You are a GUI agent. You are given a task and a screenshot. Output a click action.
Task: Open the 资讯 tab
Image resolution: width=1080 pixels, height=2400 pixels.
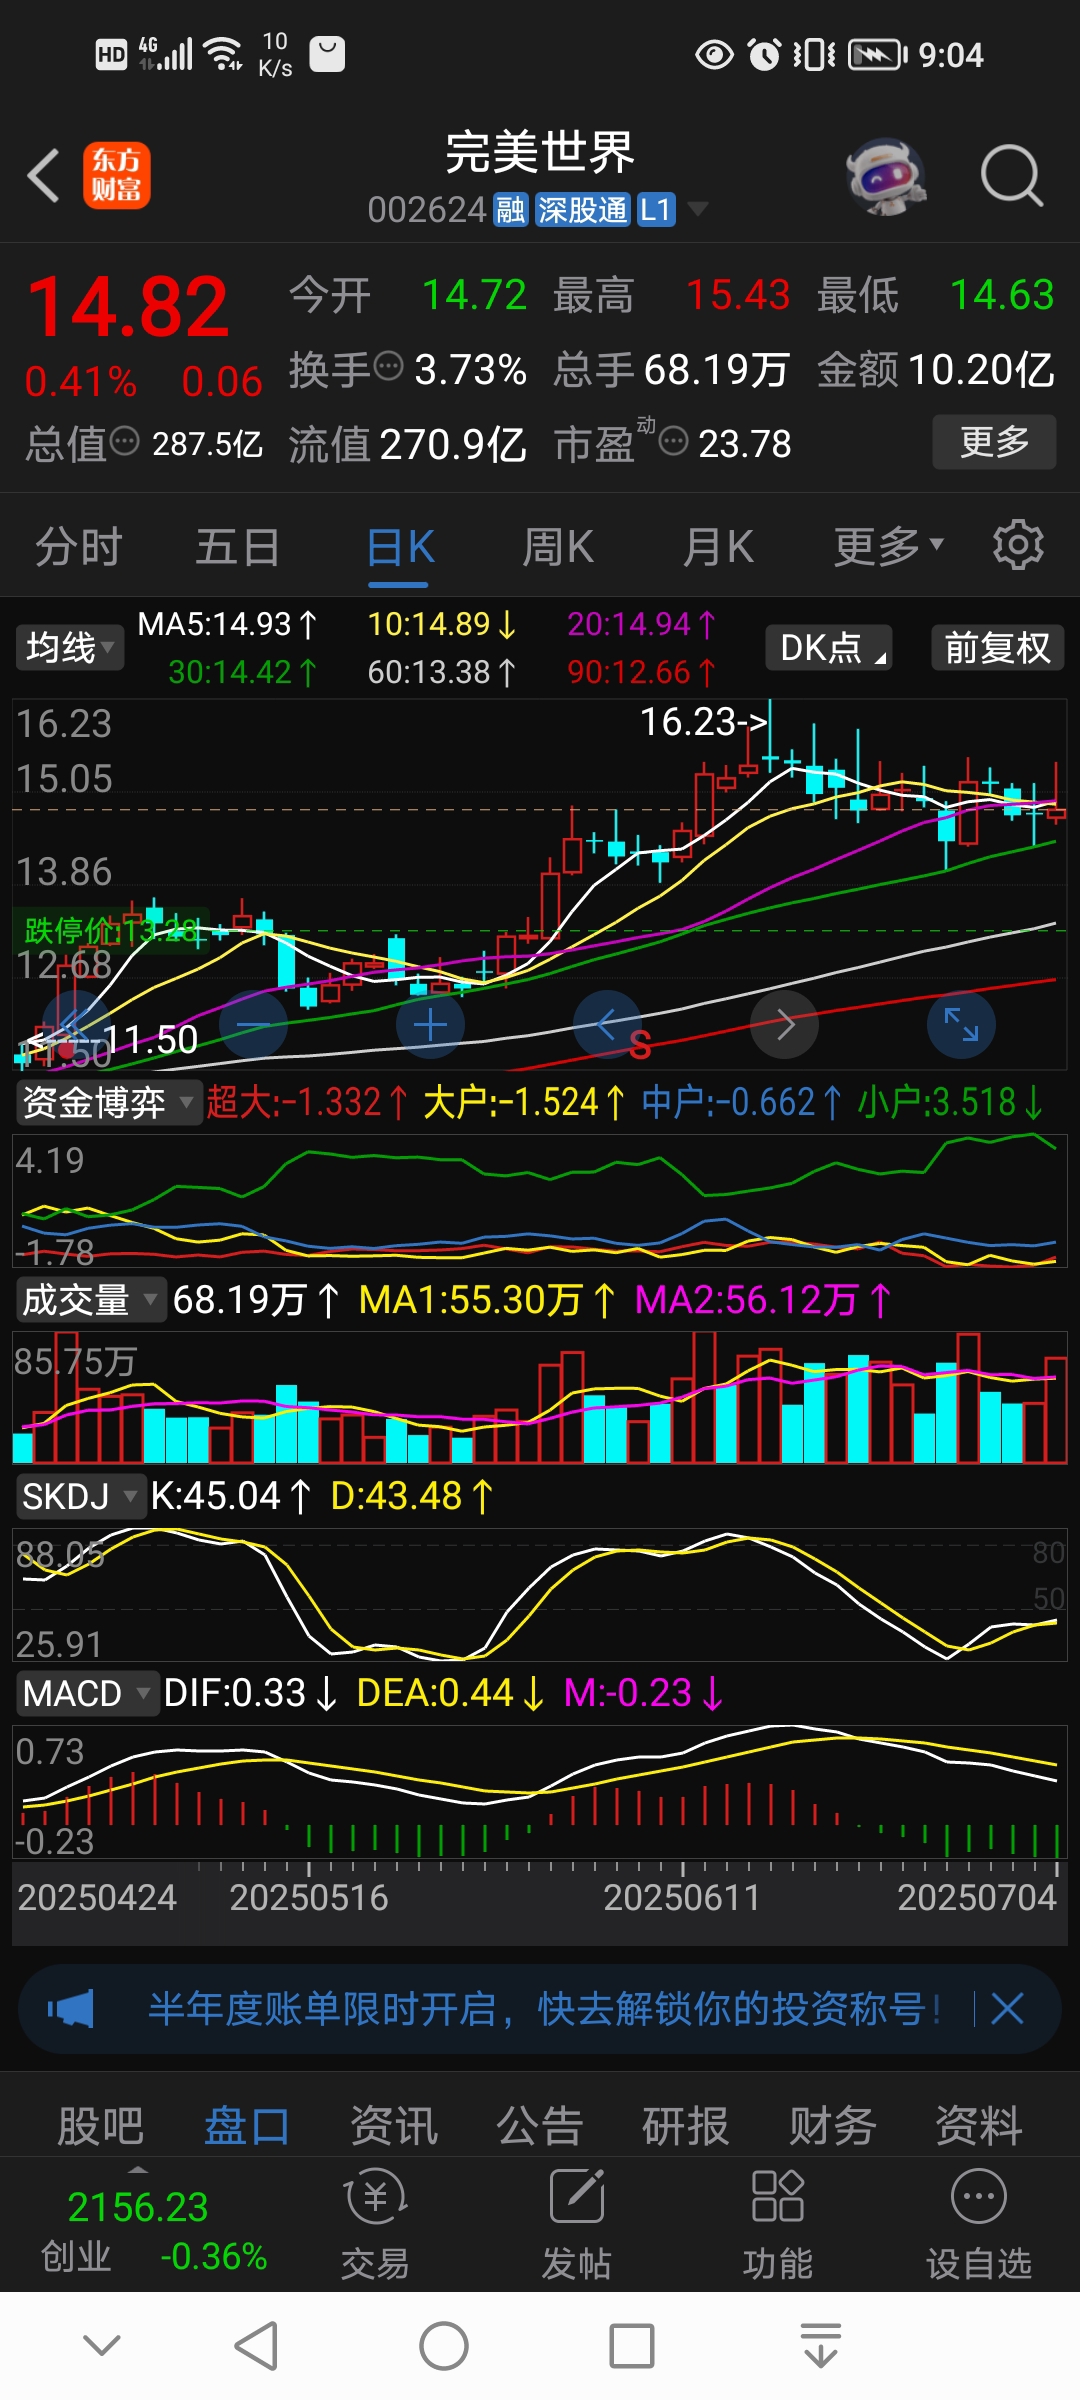pyautogui.click(x=394, y=2125)
